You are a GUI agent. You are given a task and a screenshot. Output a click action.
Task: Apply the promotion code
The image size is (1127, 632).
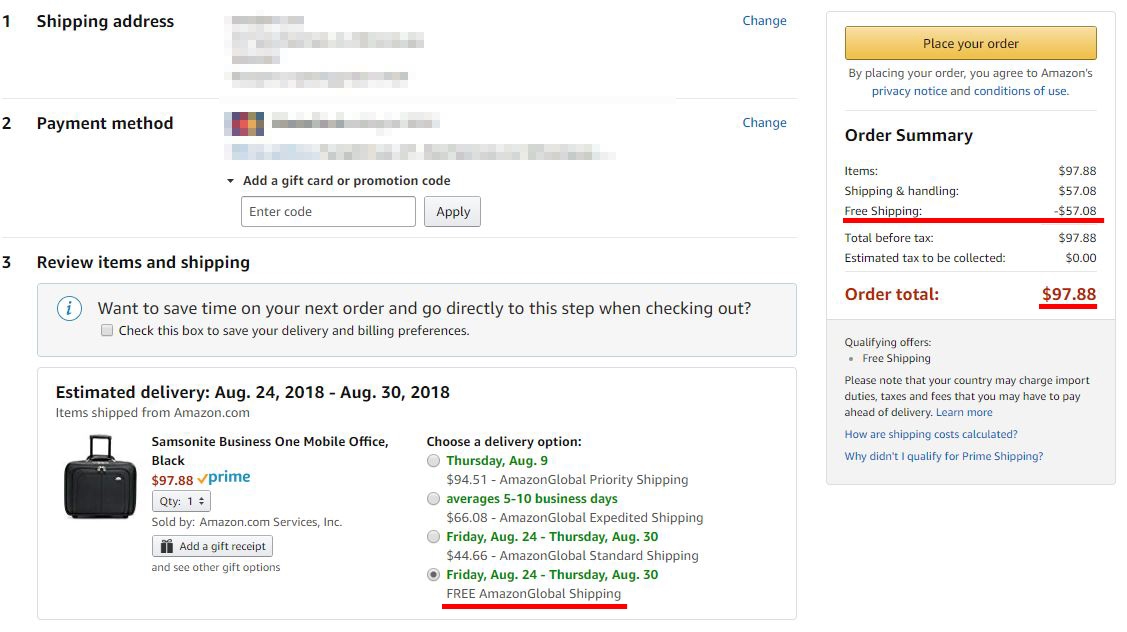452,211
